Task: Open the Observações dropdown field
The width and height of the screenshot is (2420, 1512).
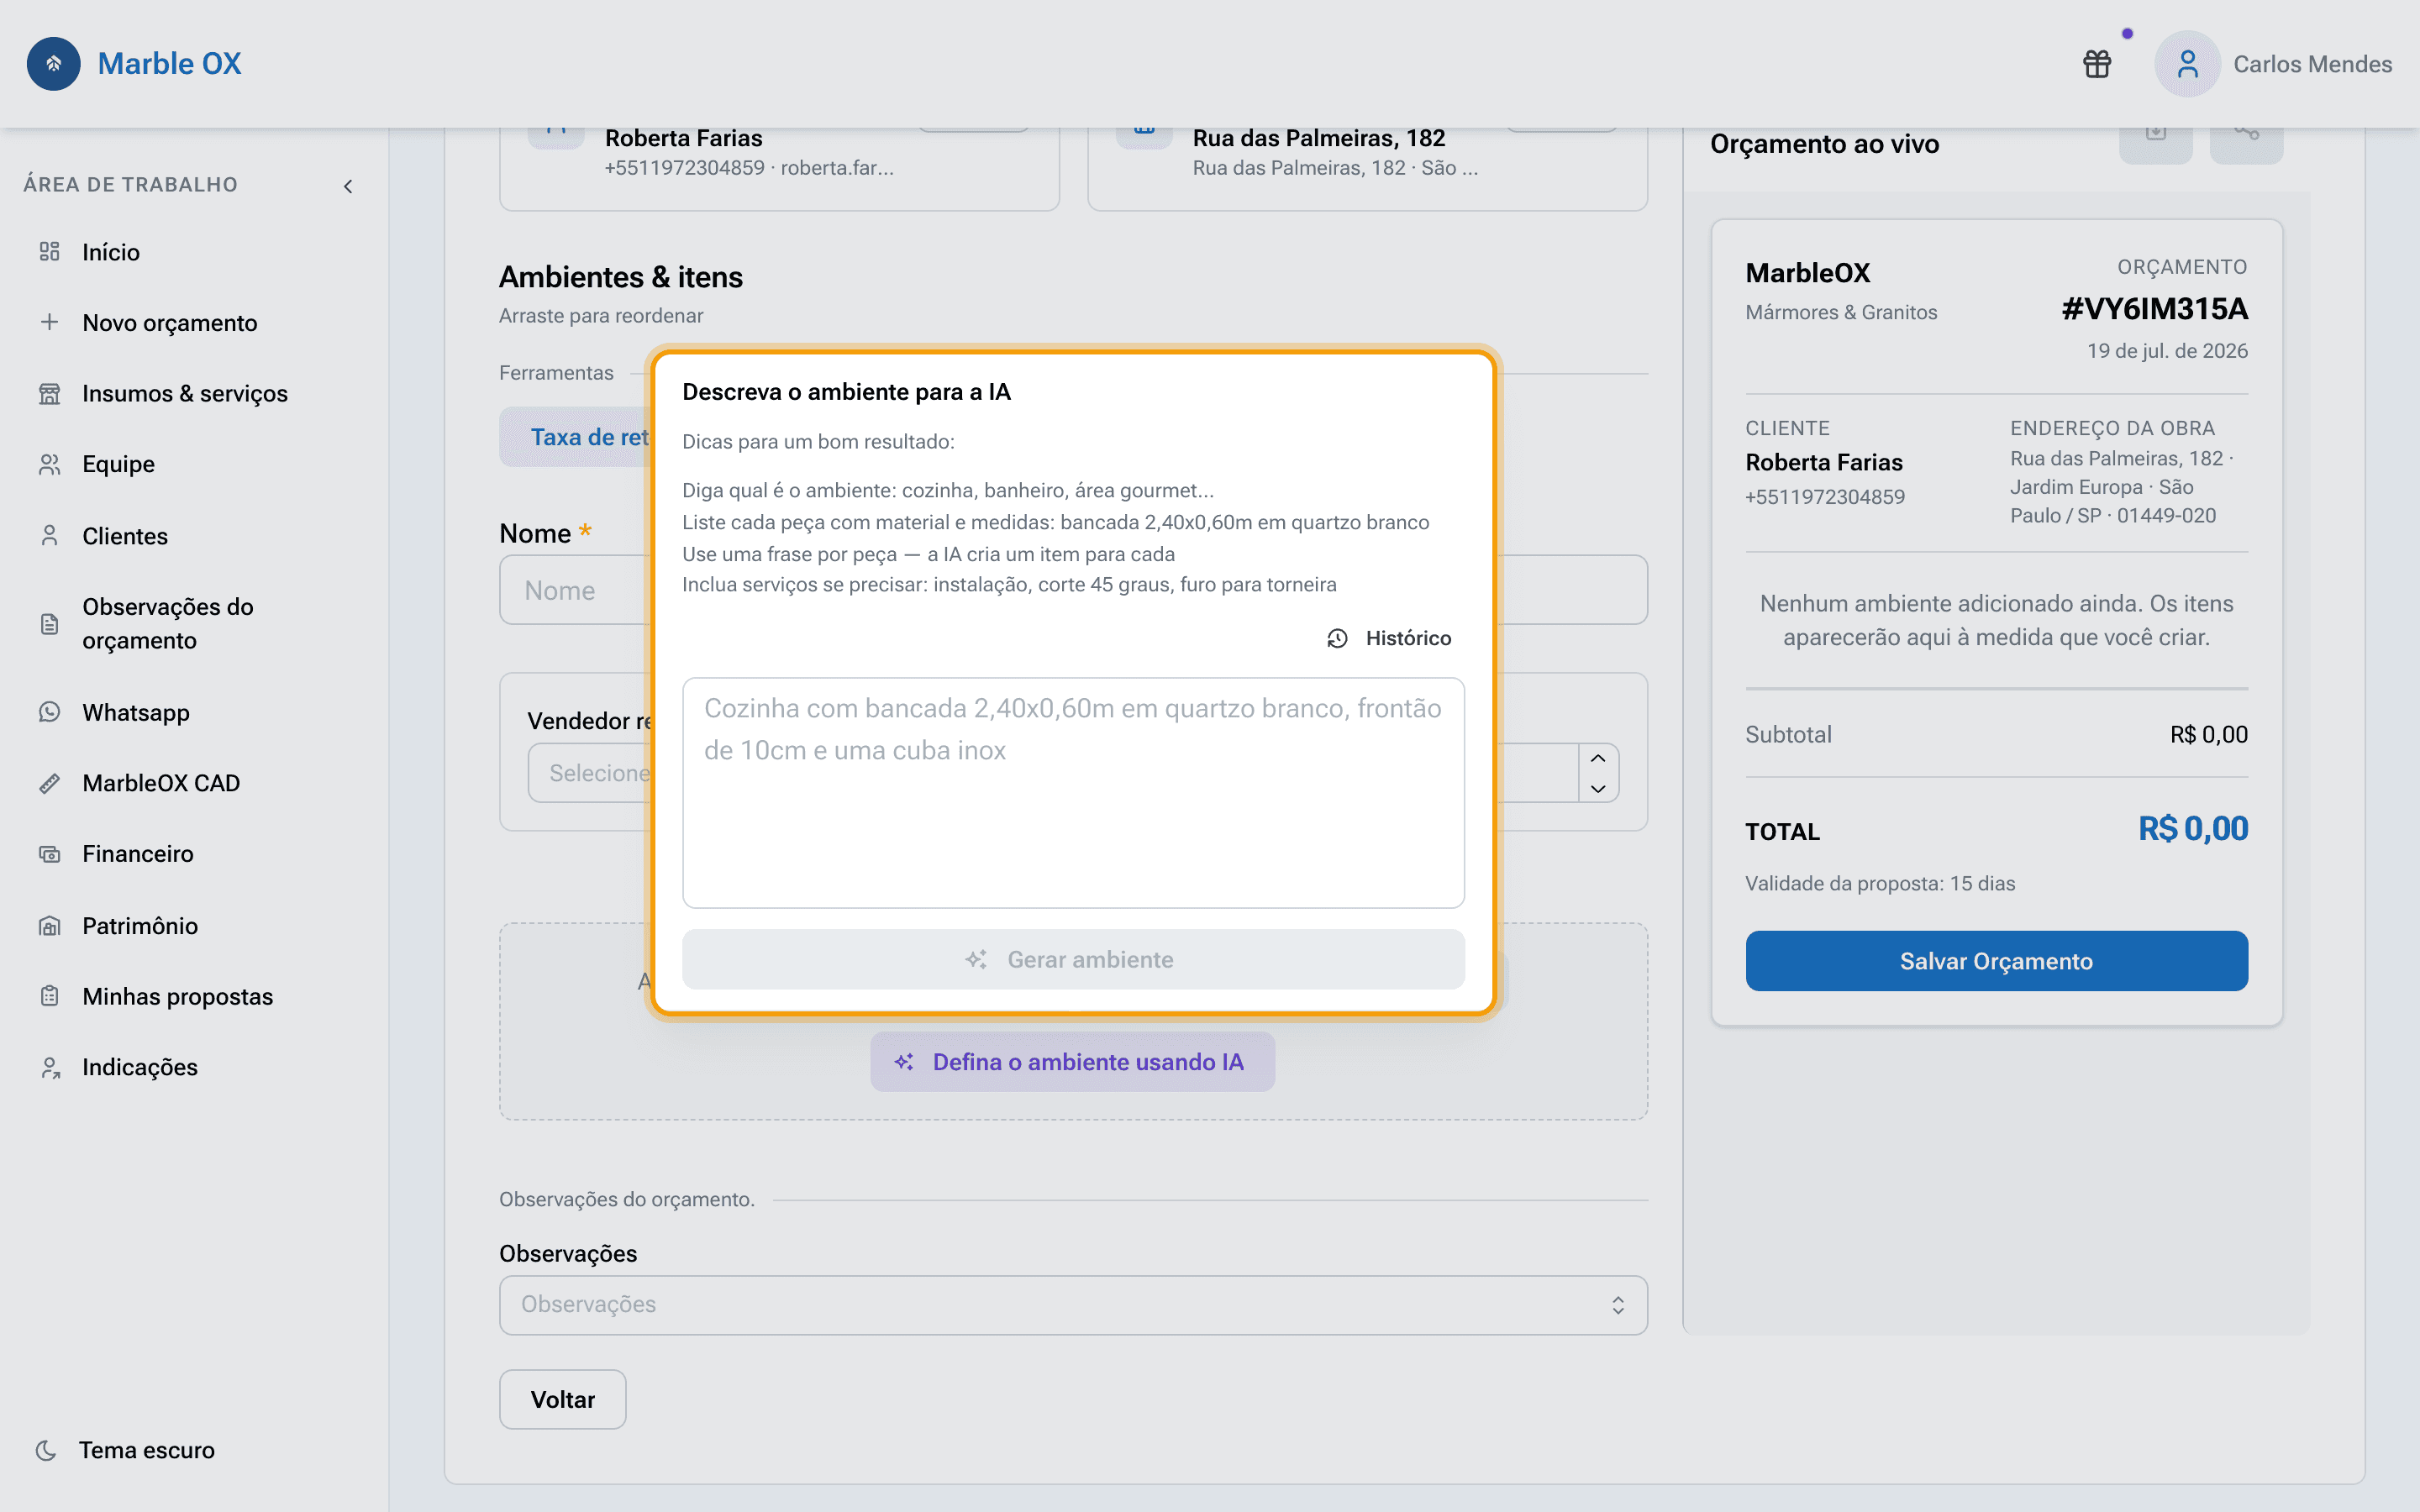Action: click(1073, 1305)
